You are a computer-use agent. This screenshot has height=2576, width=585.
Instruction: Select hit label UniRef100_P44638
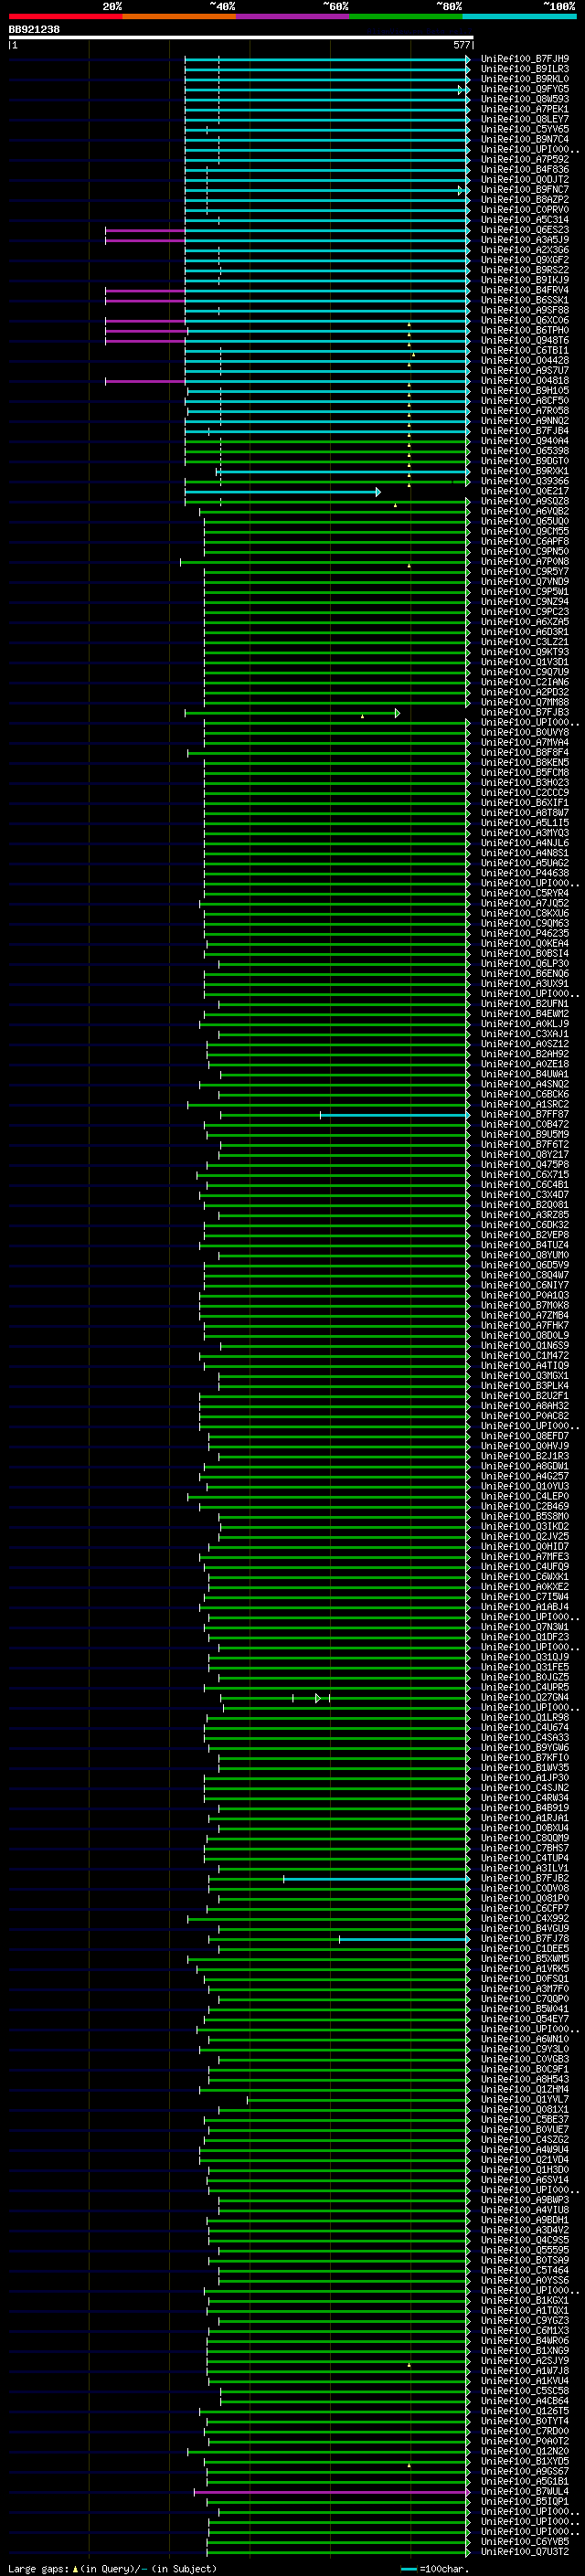[525, 873]
